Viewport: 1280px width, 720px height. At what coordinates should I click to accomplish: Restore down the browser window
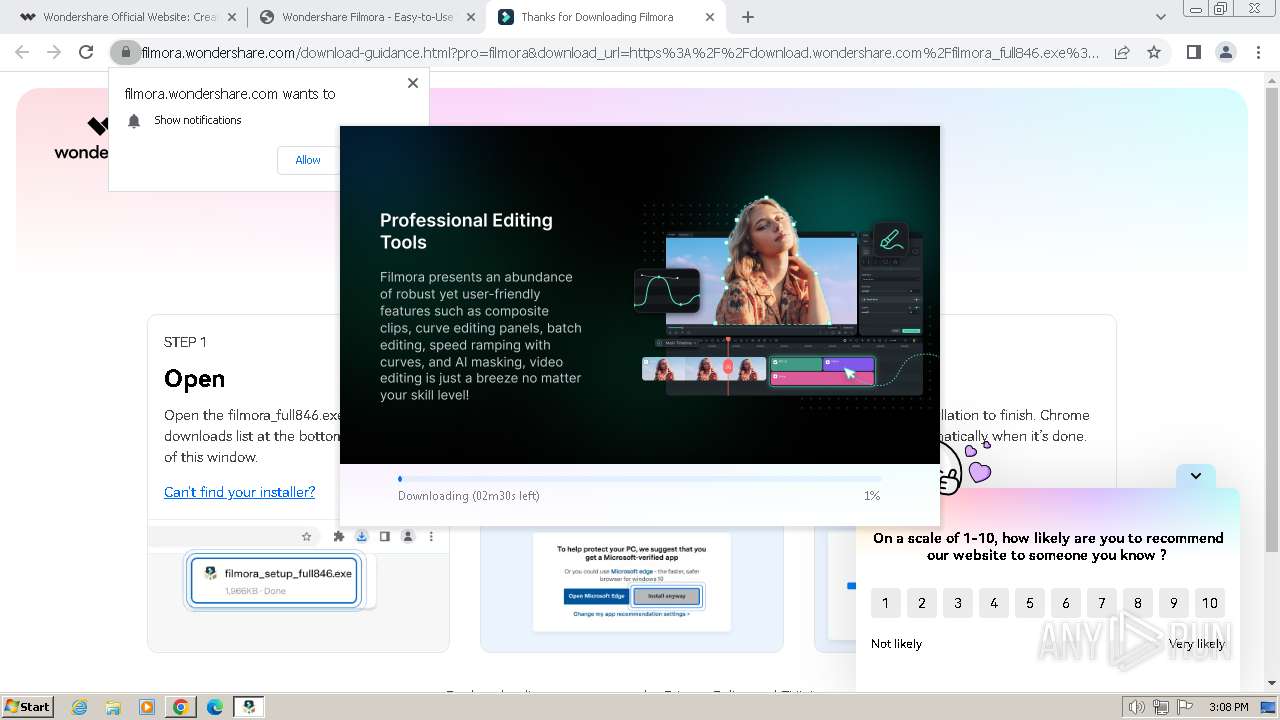click(x=1221, y=9)
